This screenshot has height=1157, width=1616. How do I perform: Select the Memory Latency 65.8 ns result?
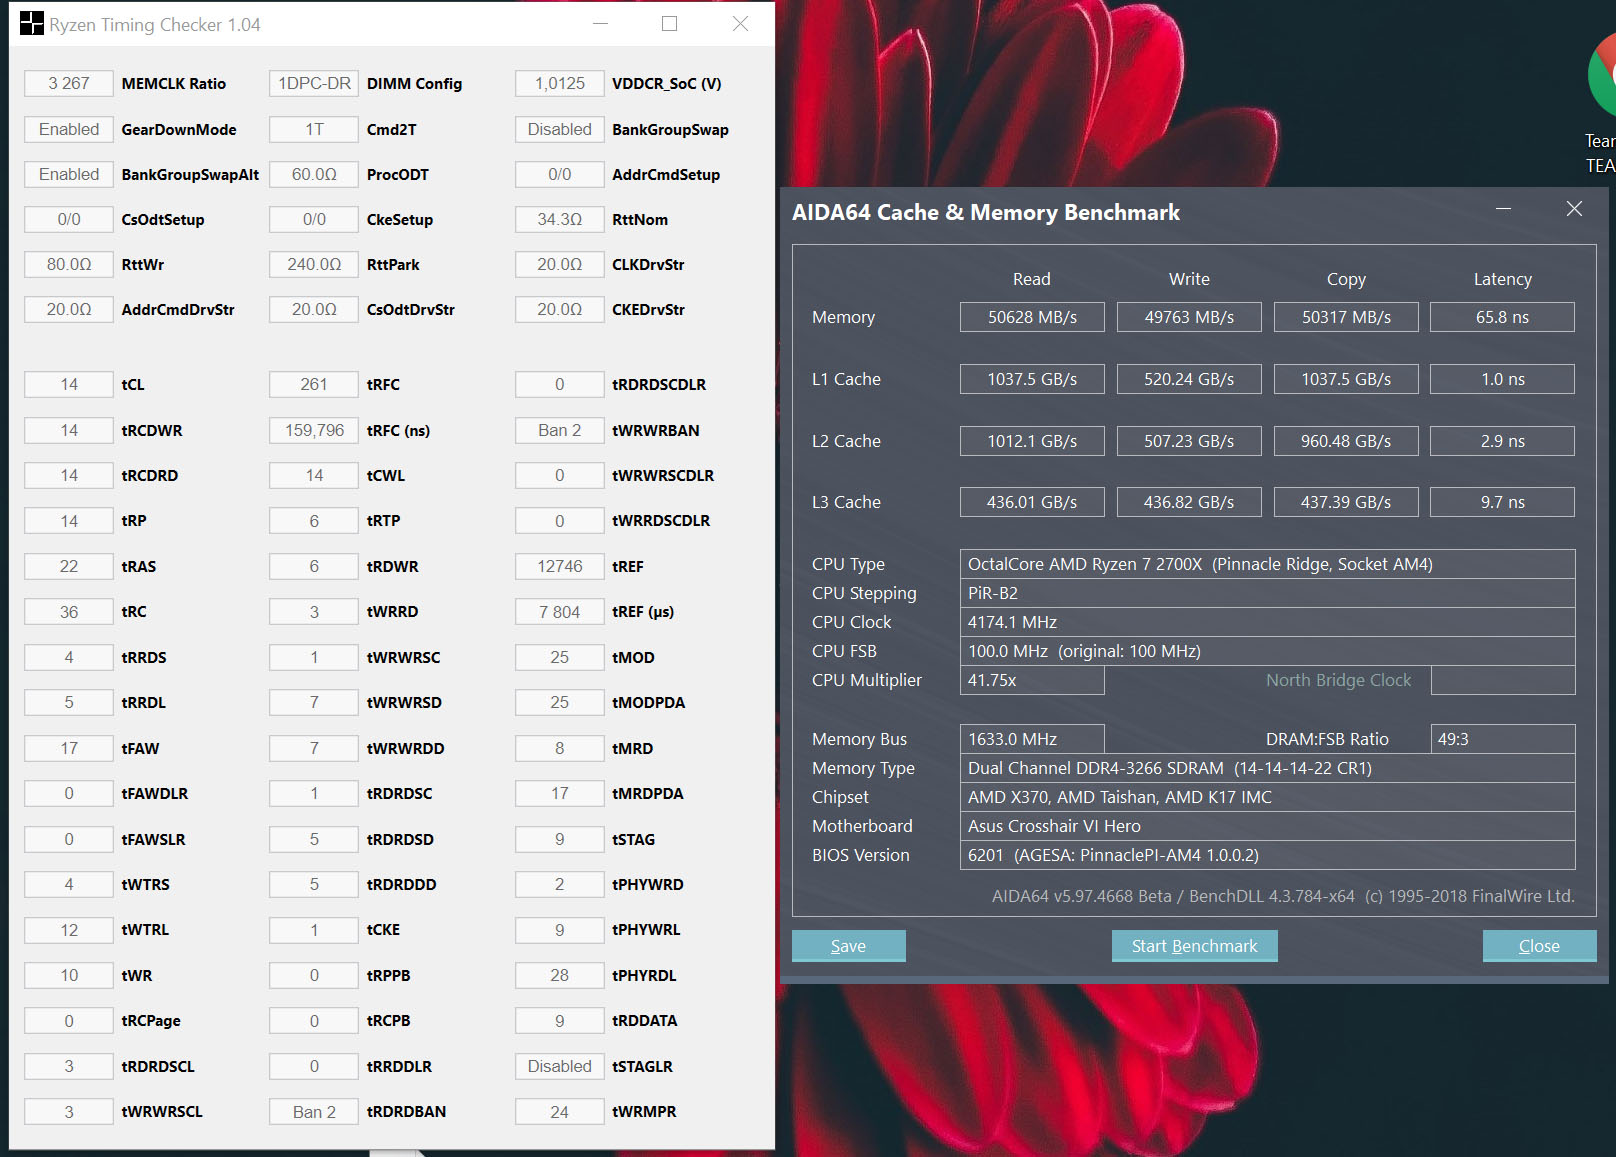pos(1502,317)
